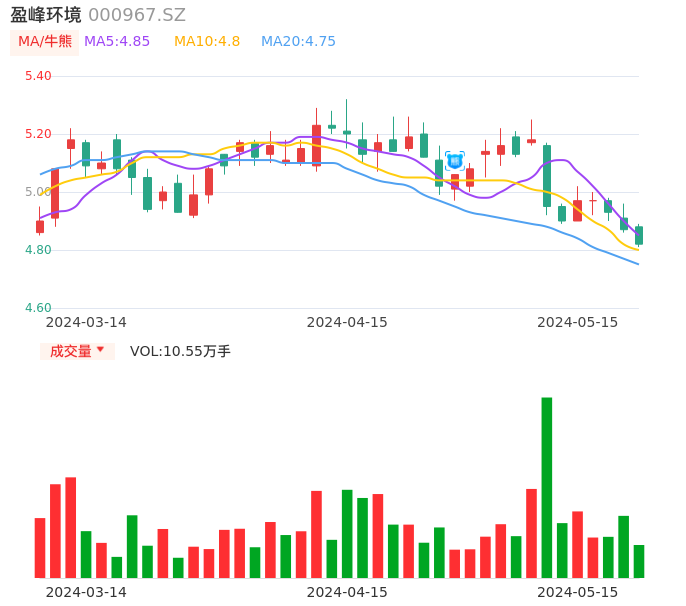Viewport: 686px width, 606px height.
Task: Click the first red candlestick on the left
Action: click(40, 227)
